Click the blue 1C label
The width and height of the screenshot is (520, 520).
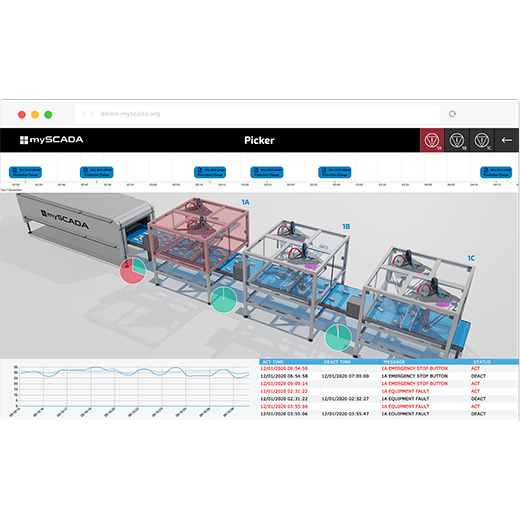pyautogui.click(x=471, y=258)
